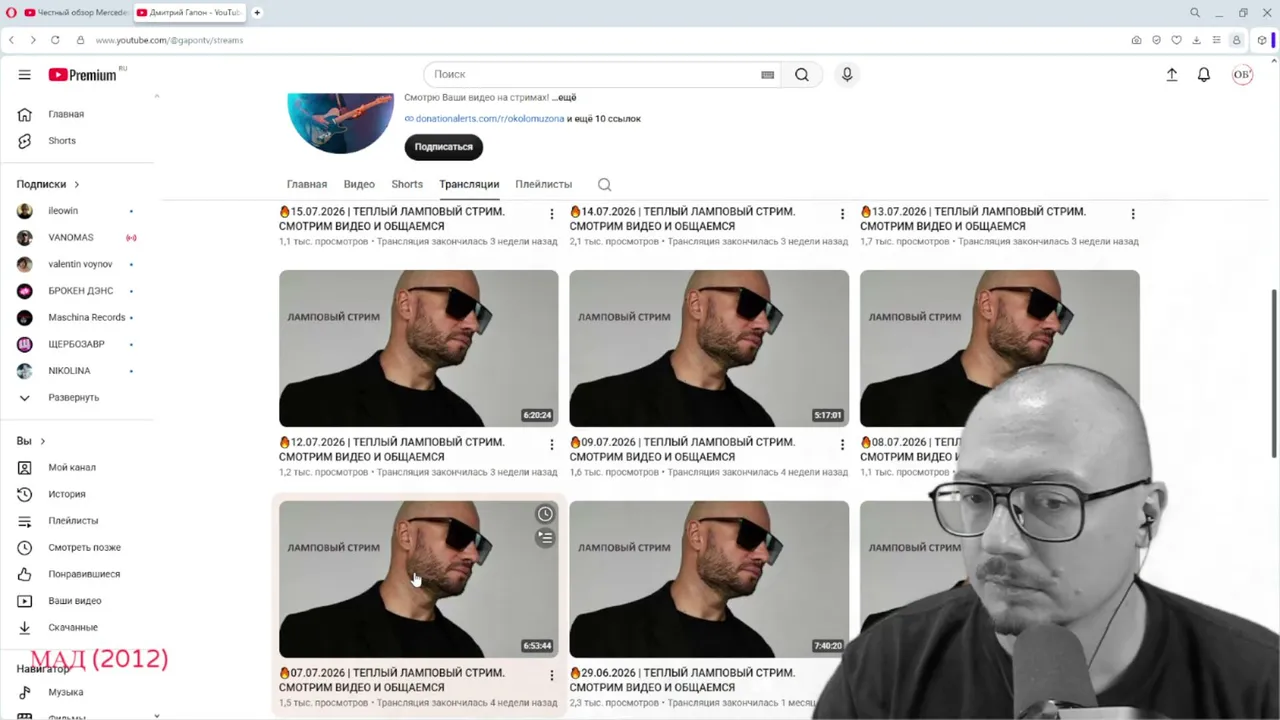The width and height of the screenshot is (1280, 720).
Task: Start voice search with the microphone
Action: click(x=847, y=74)
